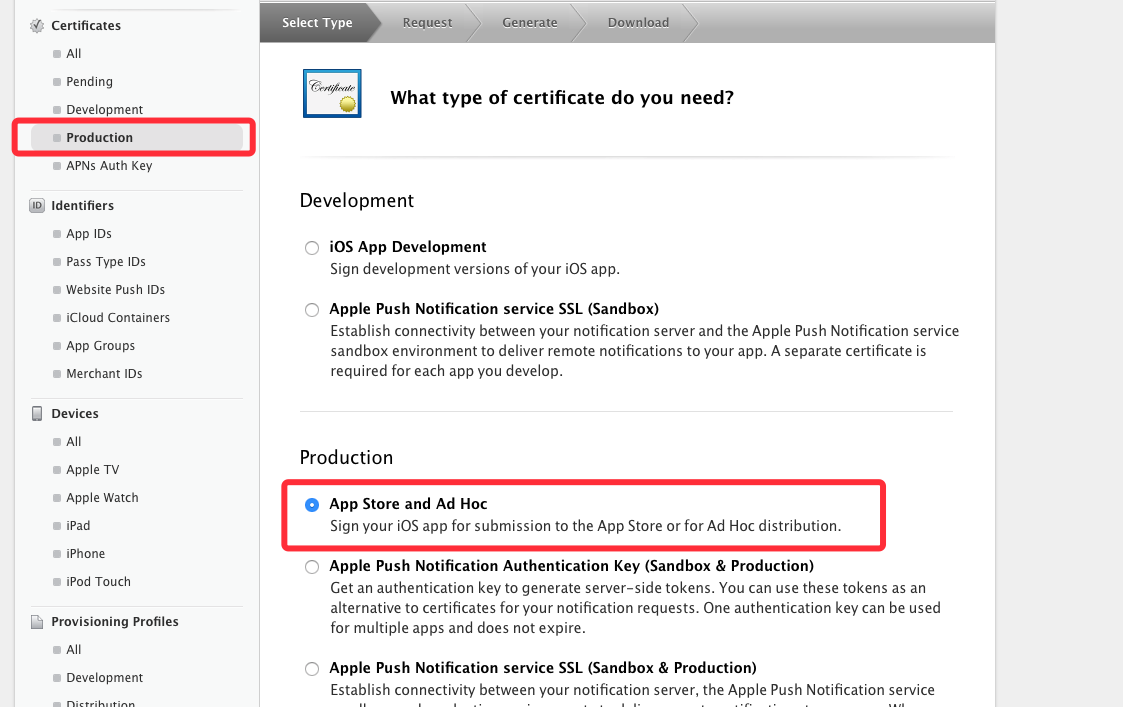The width and height of the screenshot is (1123, 707).
Task: Open iPad devices
Action: point(78,525)
